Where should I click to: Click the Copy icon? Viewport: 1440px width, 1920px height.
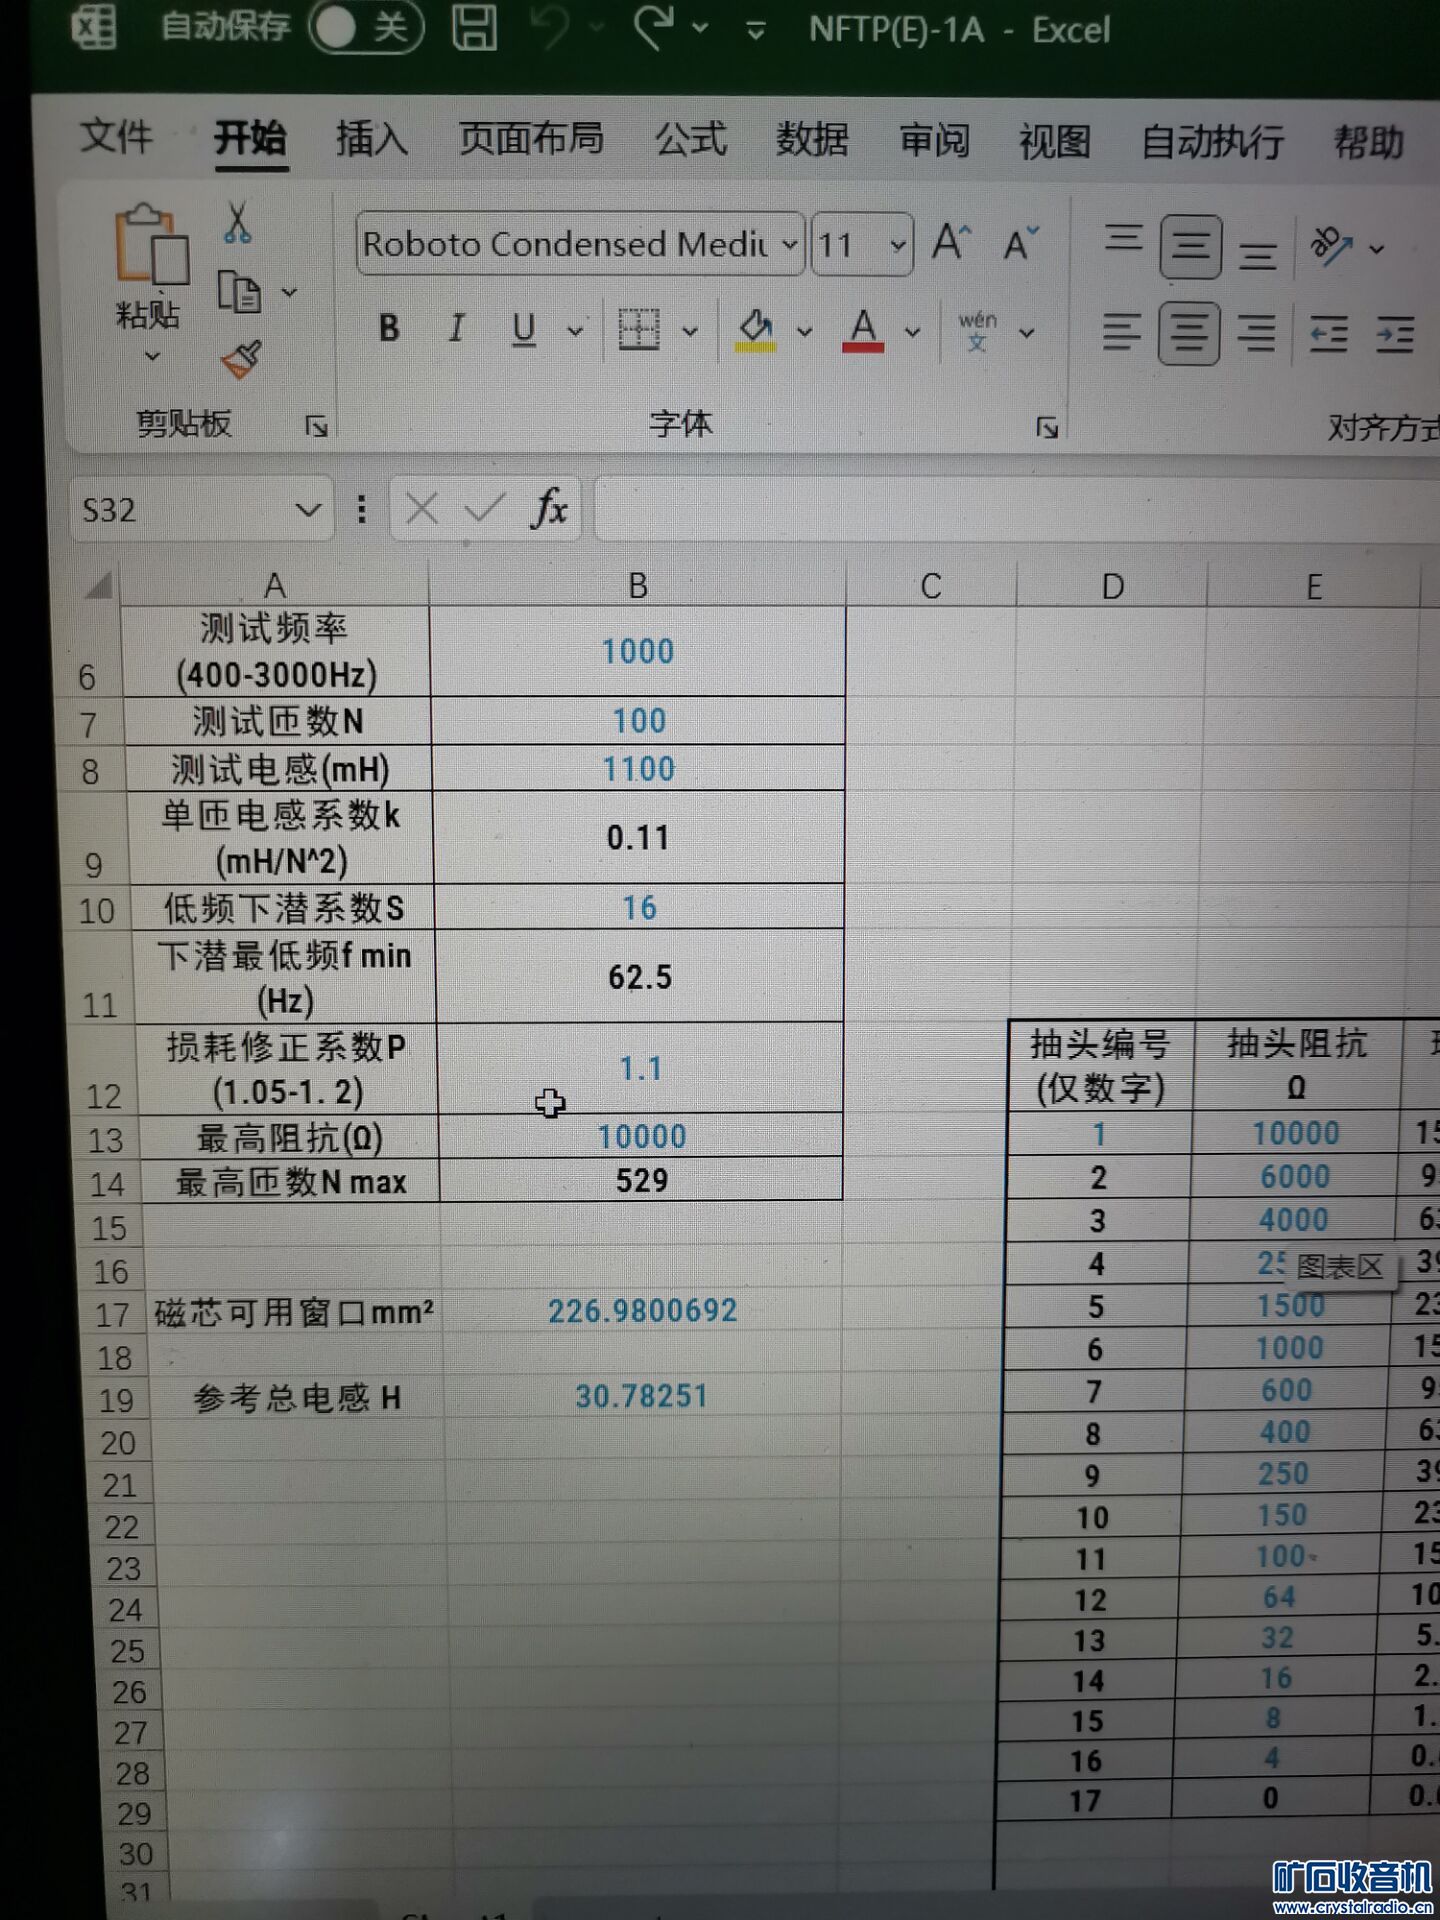tap(238, 292)
